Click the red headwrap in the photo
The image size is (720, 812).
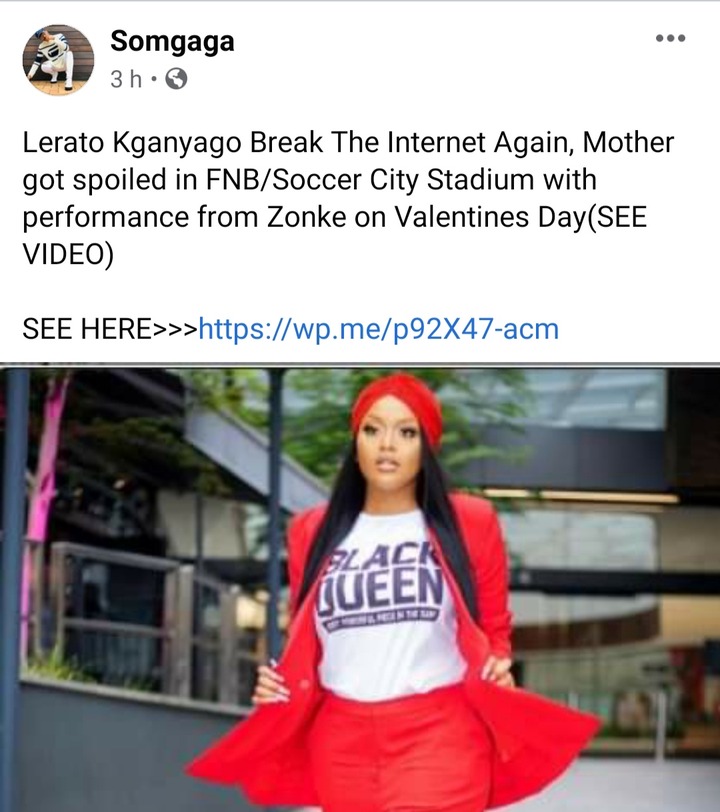(x=398, y=402)
